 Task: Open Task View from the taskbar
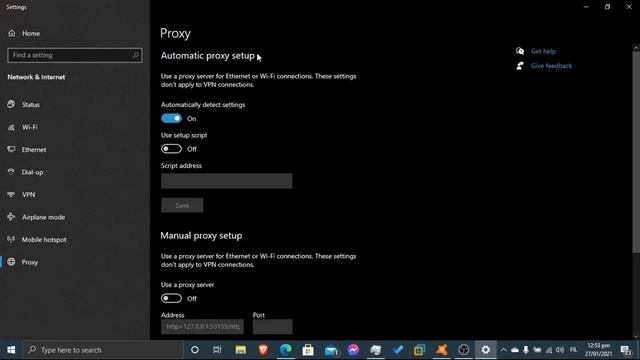point(217,350)
